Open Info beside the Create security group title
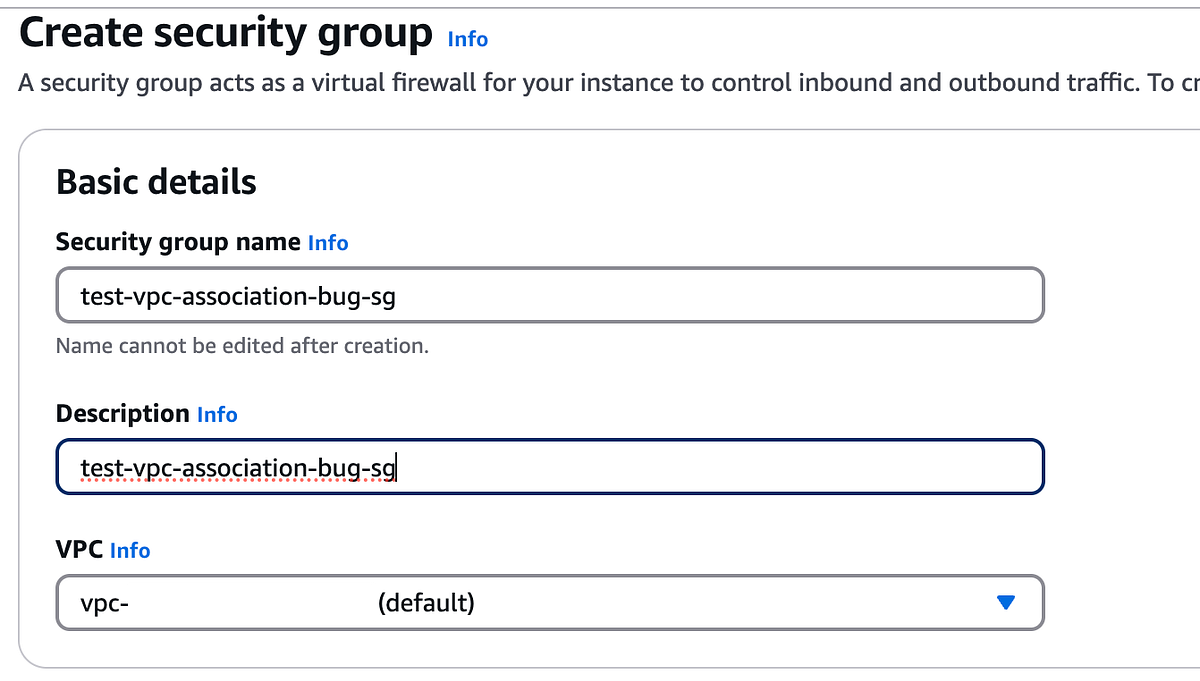Screen dimensions: 1200x681 click(x=466, y=39)
